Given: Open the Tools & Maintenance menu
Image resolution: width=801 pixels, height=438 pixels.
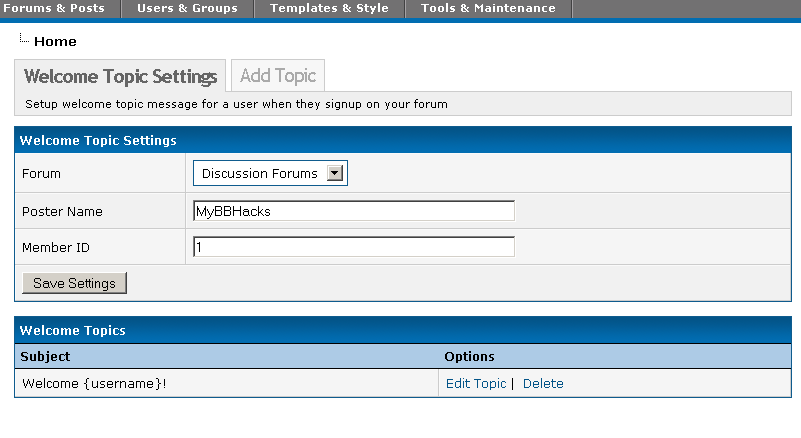Looking at the screenshot, I should coord(488,9).
